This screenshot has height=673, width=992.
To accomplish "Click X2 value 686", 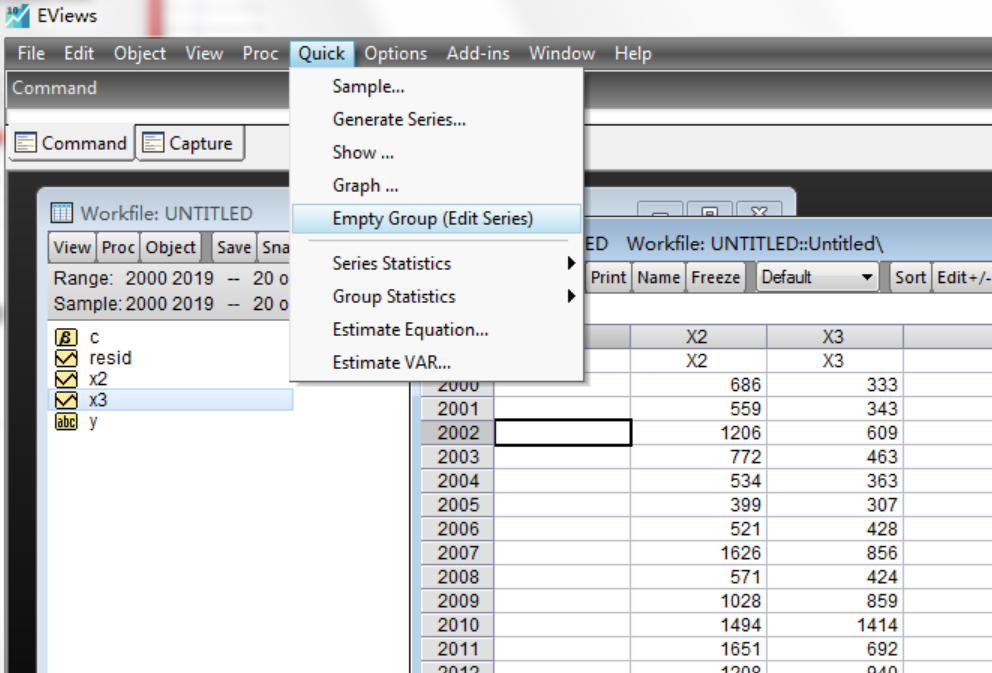I will click(698, 385).
